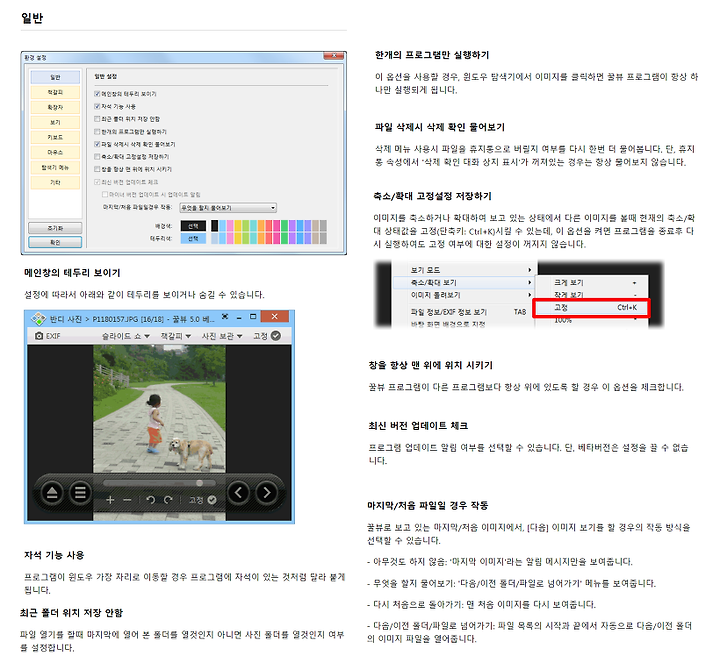Click the 확인 button
The width and height of the screenshot is (720, 663).
(x=55, y=242)
